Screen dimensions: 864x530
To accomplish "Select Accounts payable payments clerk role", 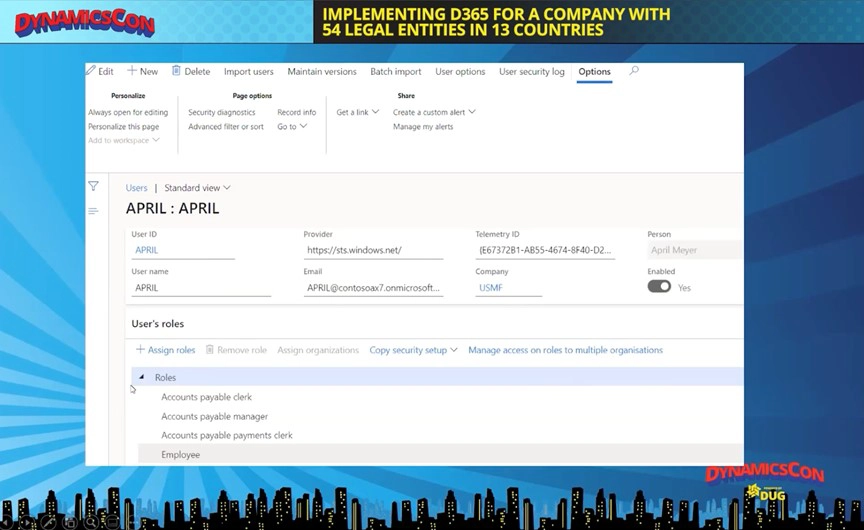I will pyautogui.click(x=226, y=435).
